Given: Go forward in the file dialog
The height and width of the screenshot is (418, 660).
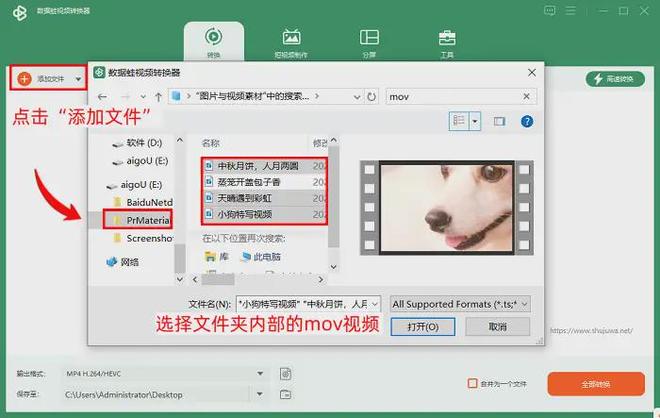Looking at the screenshot, I should point(125,97).
